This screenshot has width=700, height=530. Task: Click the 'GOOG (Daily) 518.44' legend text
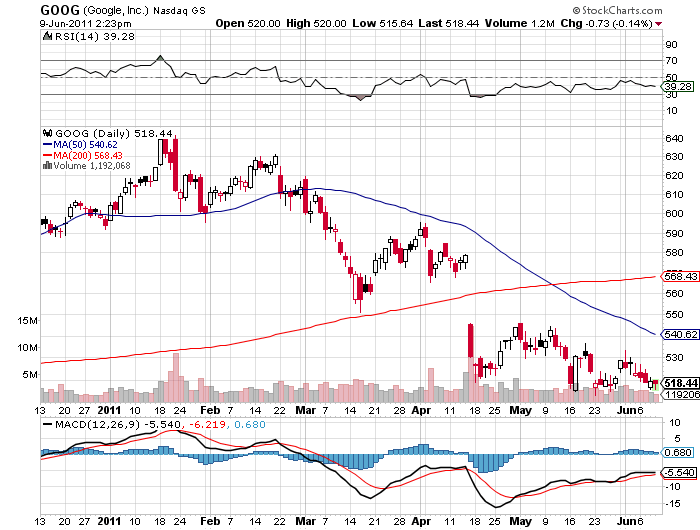[114, 133]
